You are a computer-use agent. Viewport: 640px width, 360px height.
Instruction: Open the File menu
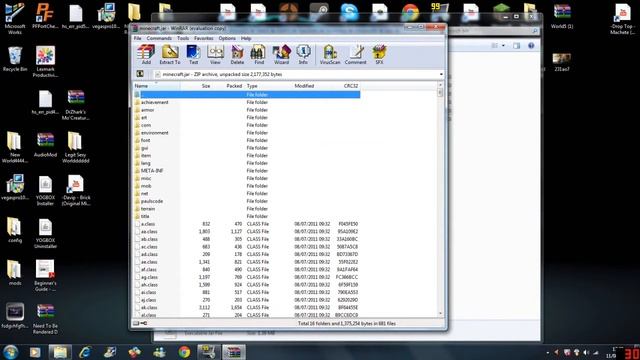[138, 38]
